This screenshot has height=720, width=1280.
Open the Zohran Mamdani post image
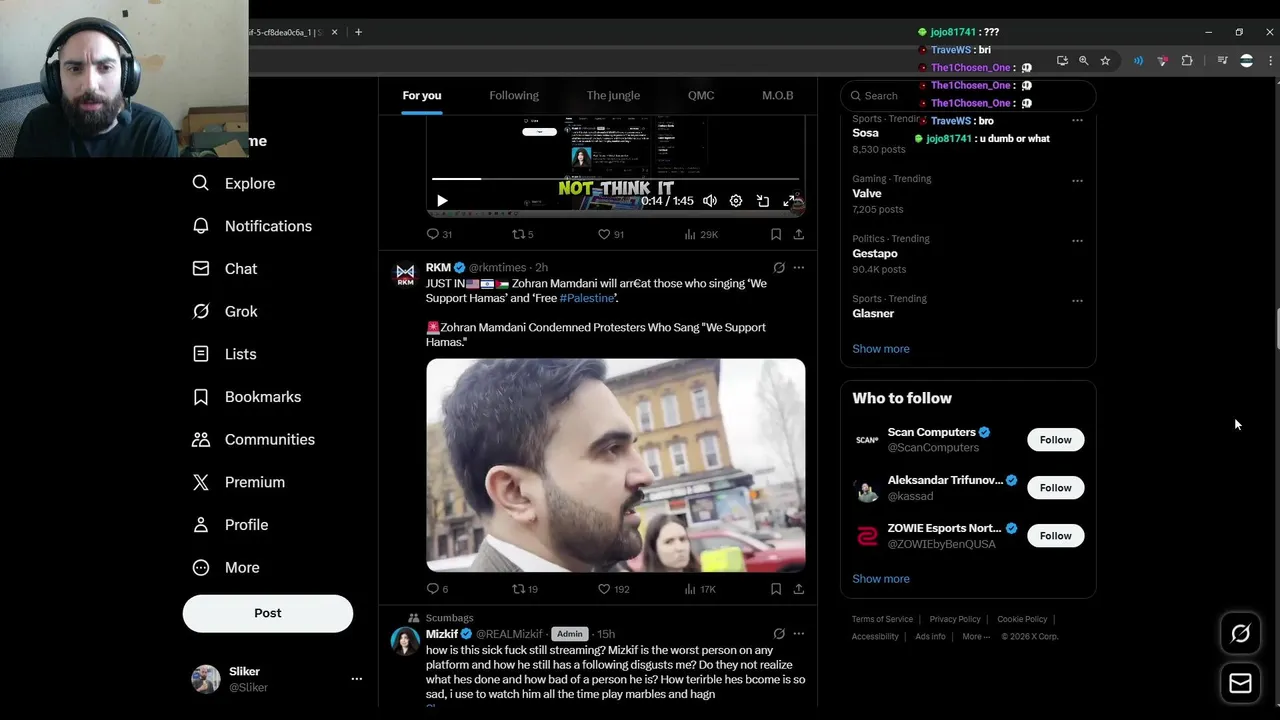pyautogui.click(x=615, y=465)
